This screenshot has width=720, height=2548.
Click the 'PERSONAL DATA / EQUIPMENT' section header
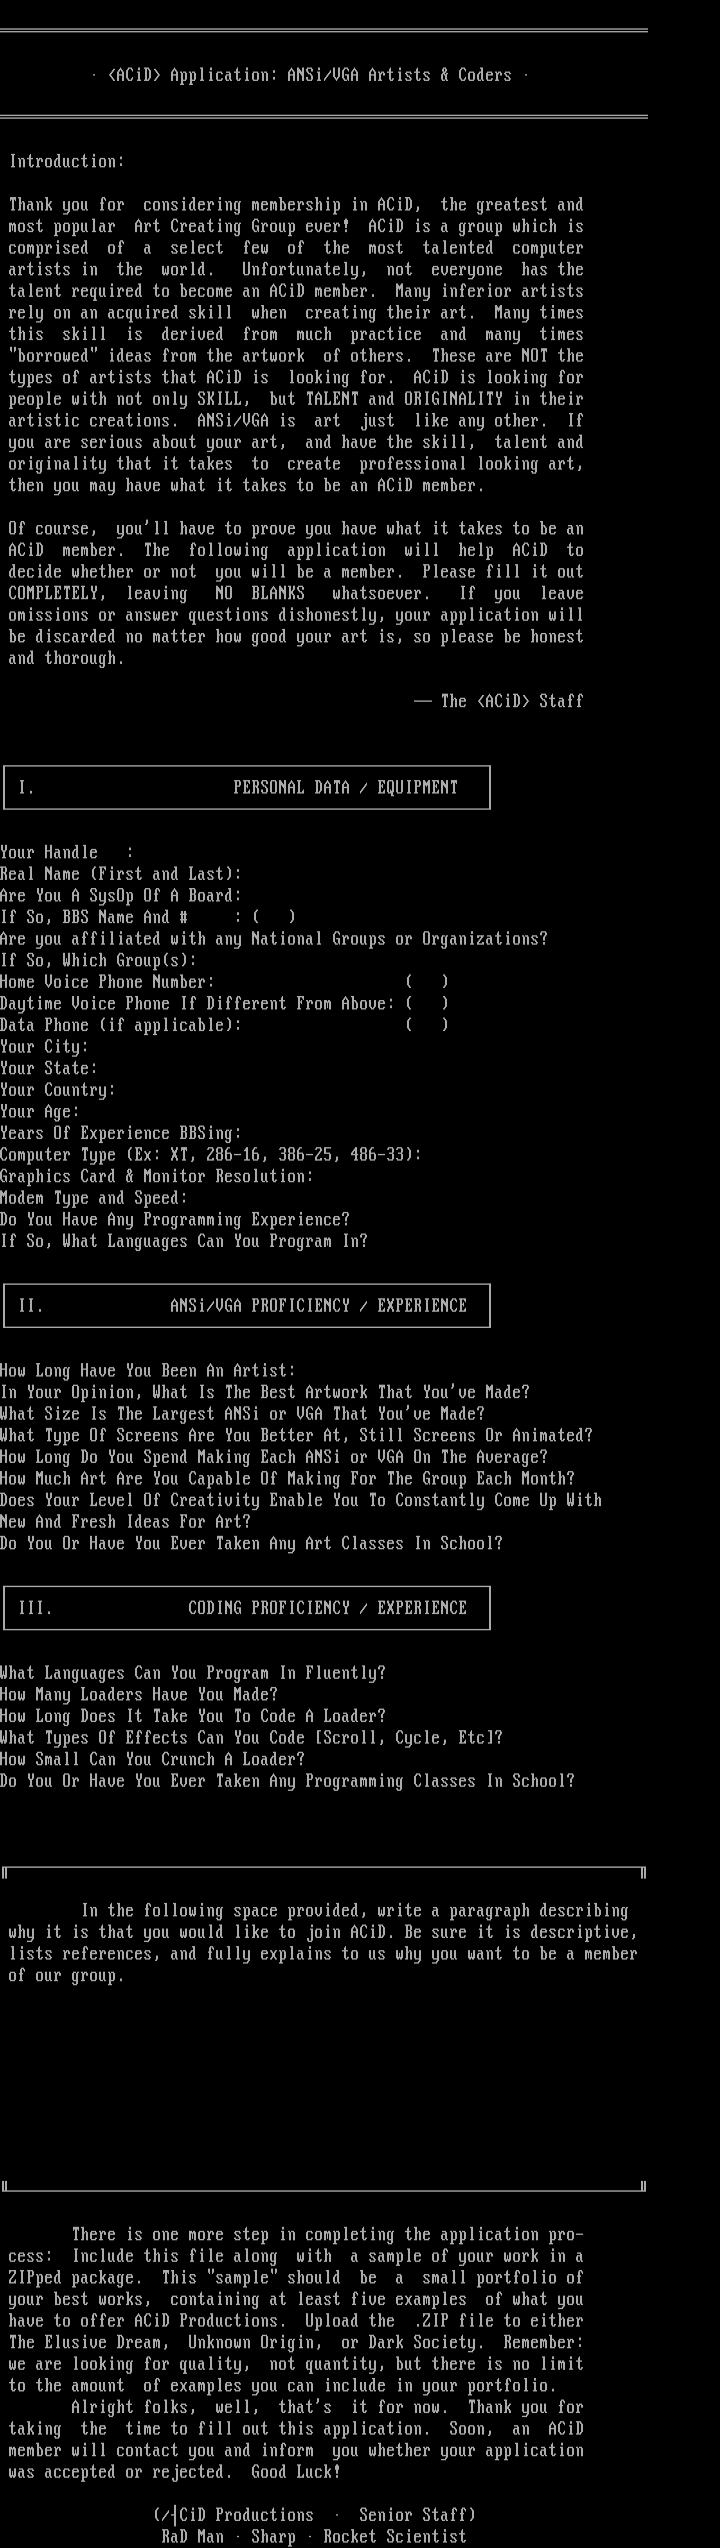[x=247, y=788]
